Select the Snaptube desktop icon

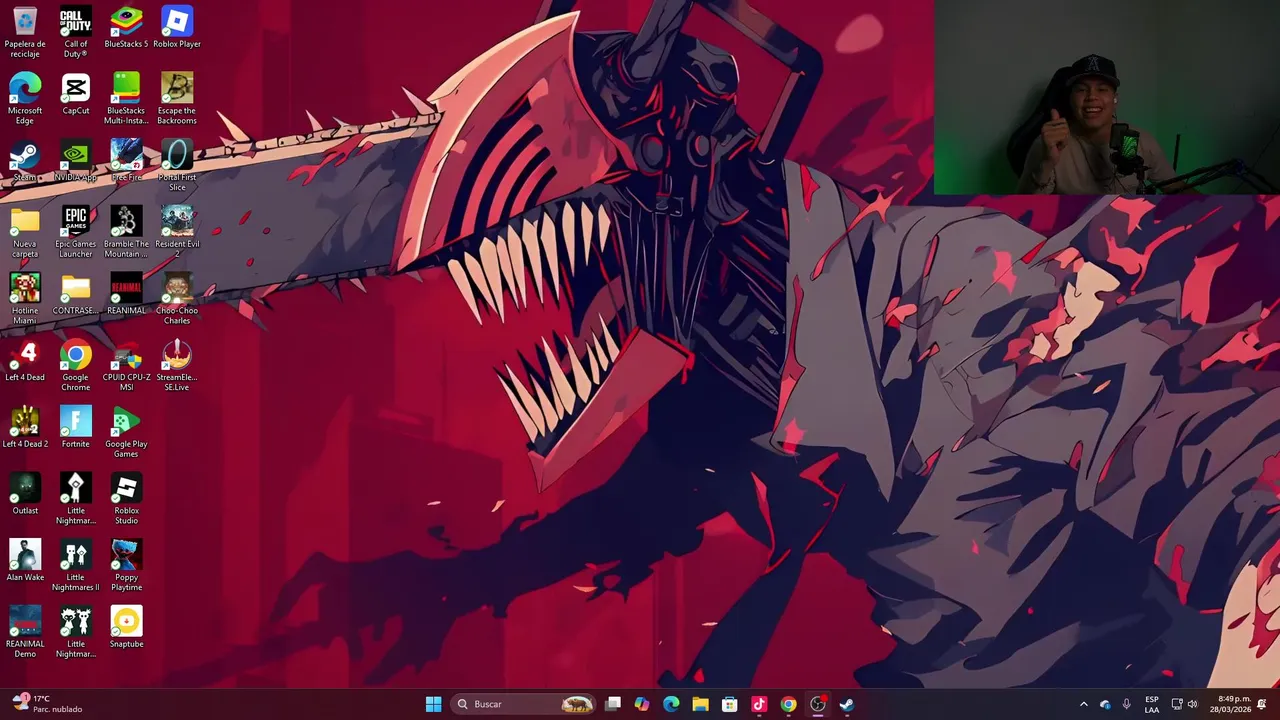click(126, 627)
